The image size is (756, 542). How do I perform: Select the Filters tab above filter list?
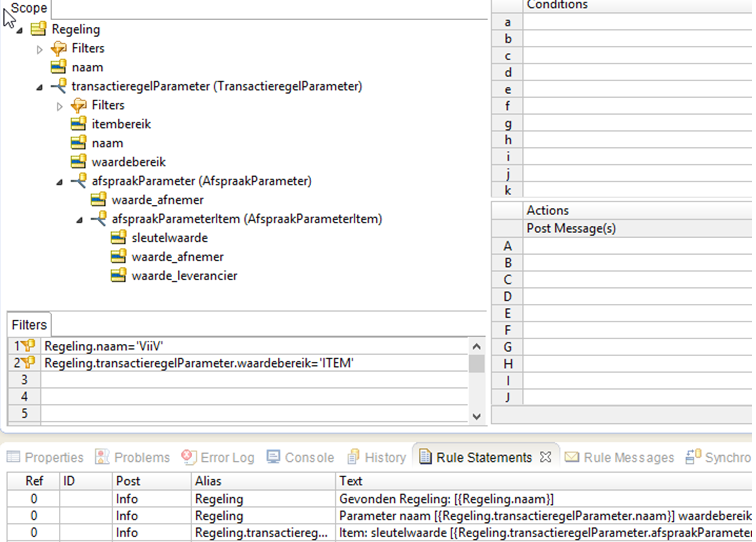click(29, 325)
